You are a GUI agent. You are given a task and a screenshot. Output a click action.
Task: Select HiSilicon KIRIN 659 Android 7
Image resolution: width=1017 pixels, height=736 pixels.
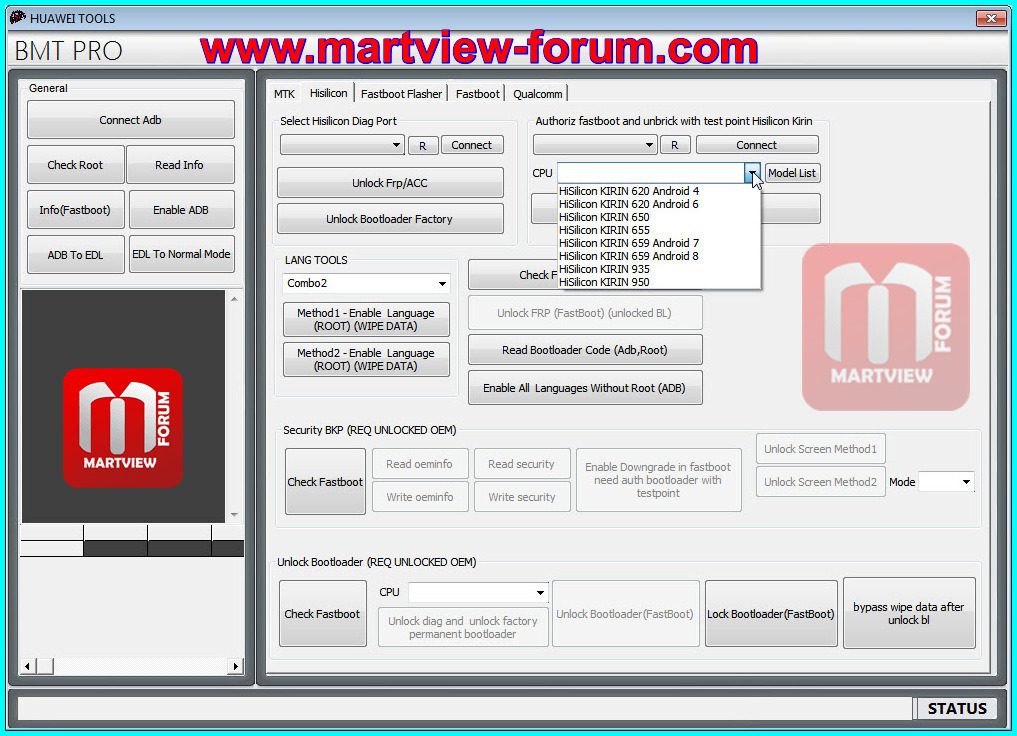(659, 243)
